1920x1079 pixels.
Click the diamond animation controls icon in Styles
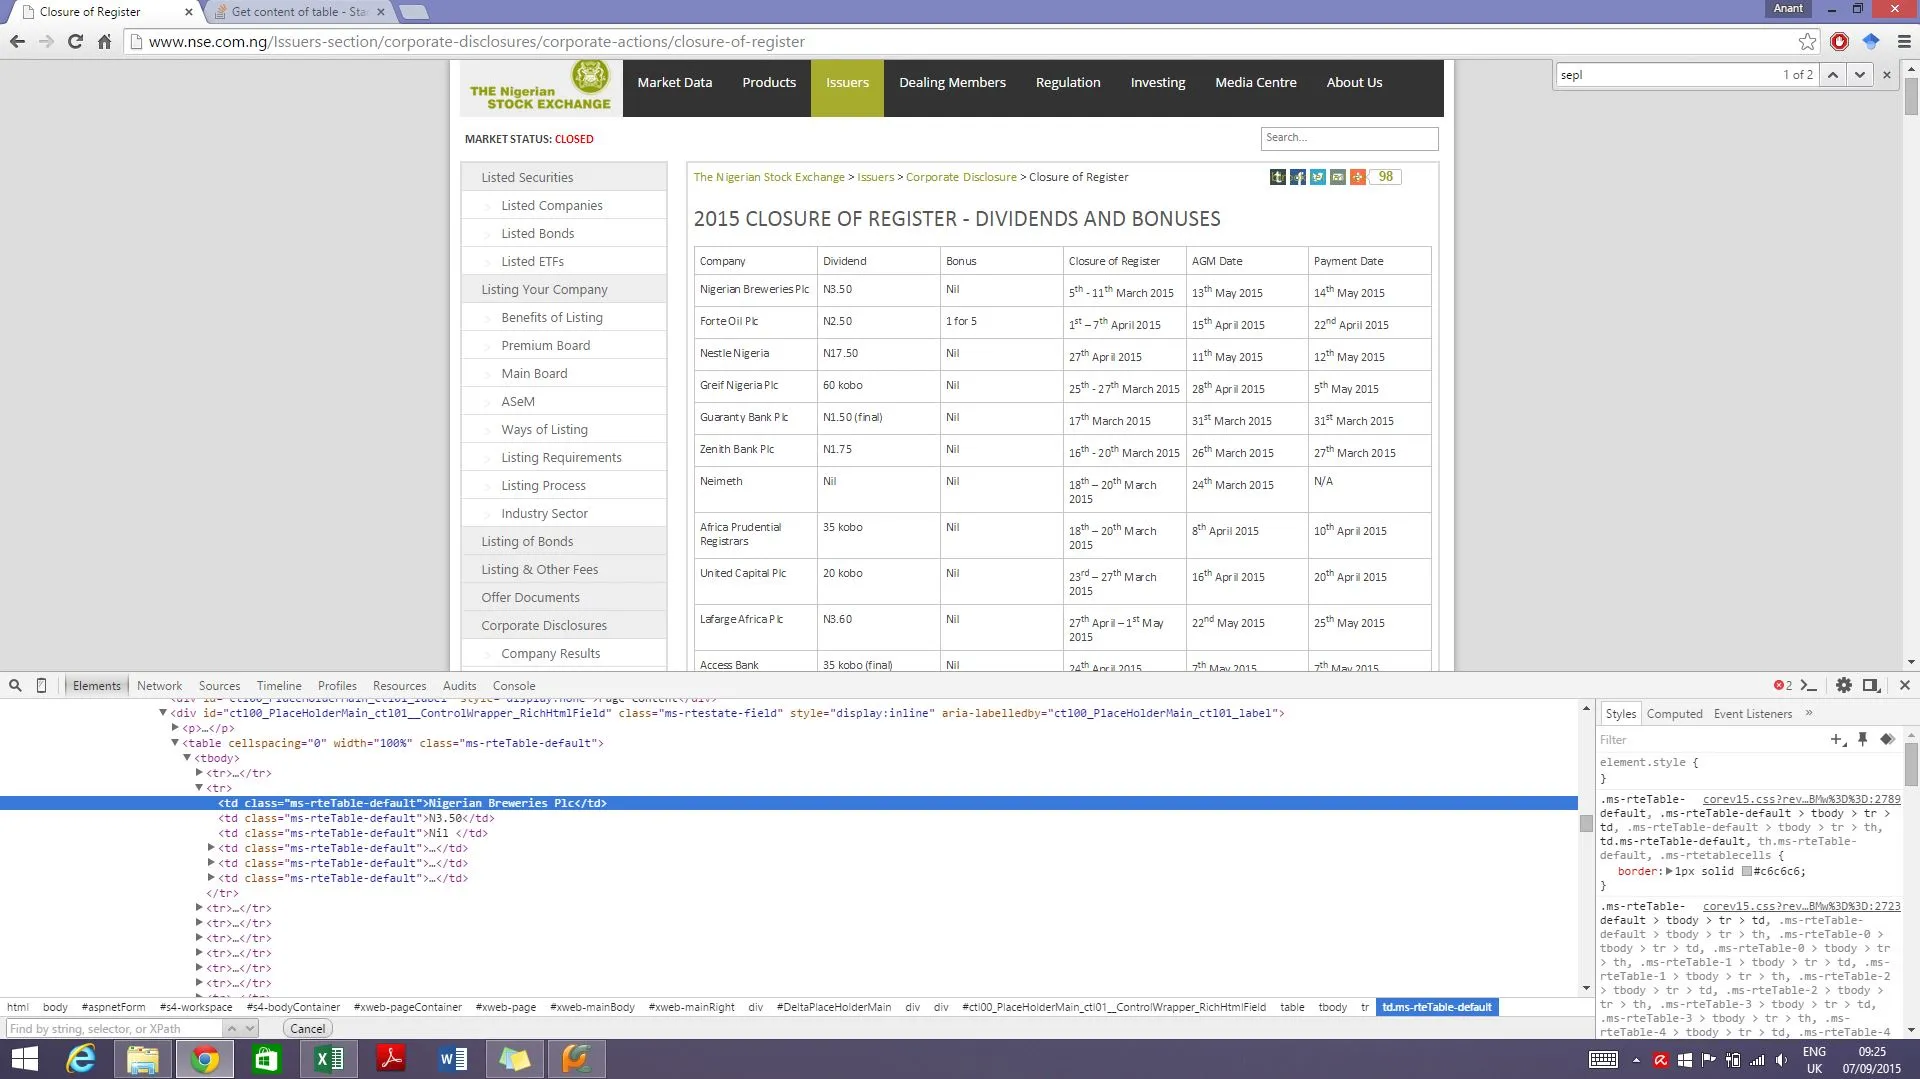point(1887,739)
